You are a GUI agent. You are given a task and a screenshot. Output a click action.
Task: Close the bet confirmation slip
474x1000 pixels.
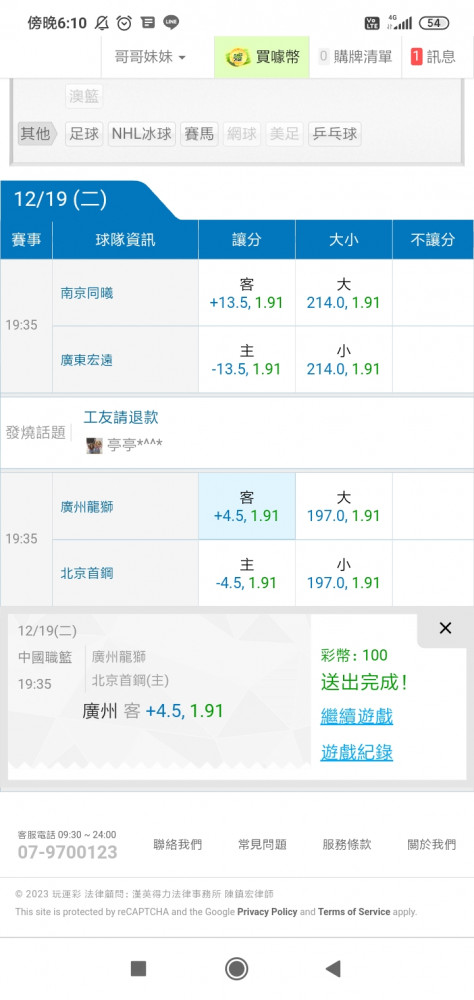445,628
